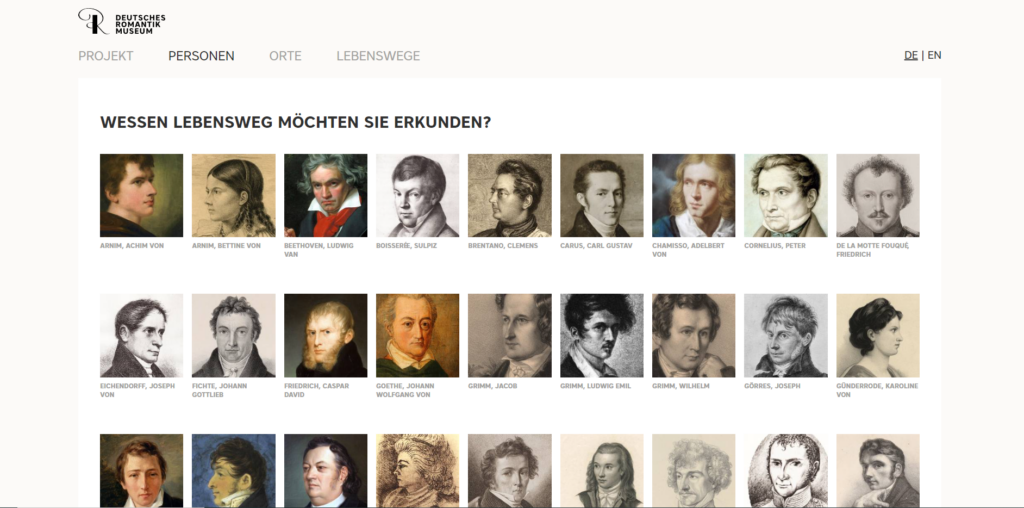This screenshot has height=508, width=1024.
Task: Pick Adelbert von Chamisso's portrait
Action: point(694,195)
